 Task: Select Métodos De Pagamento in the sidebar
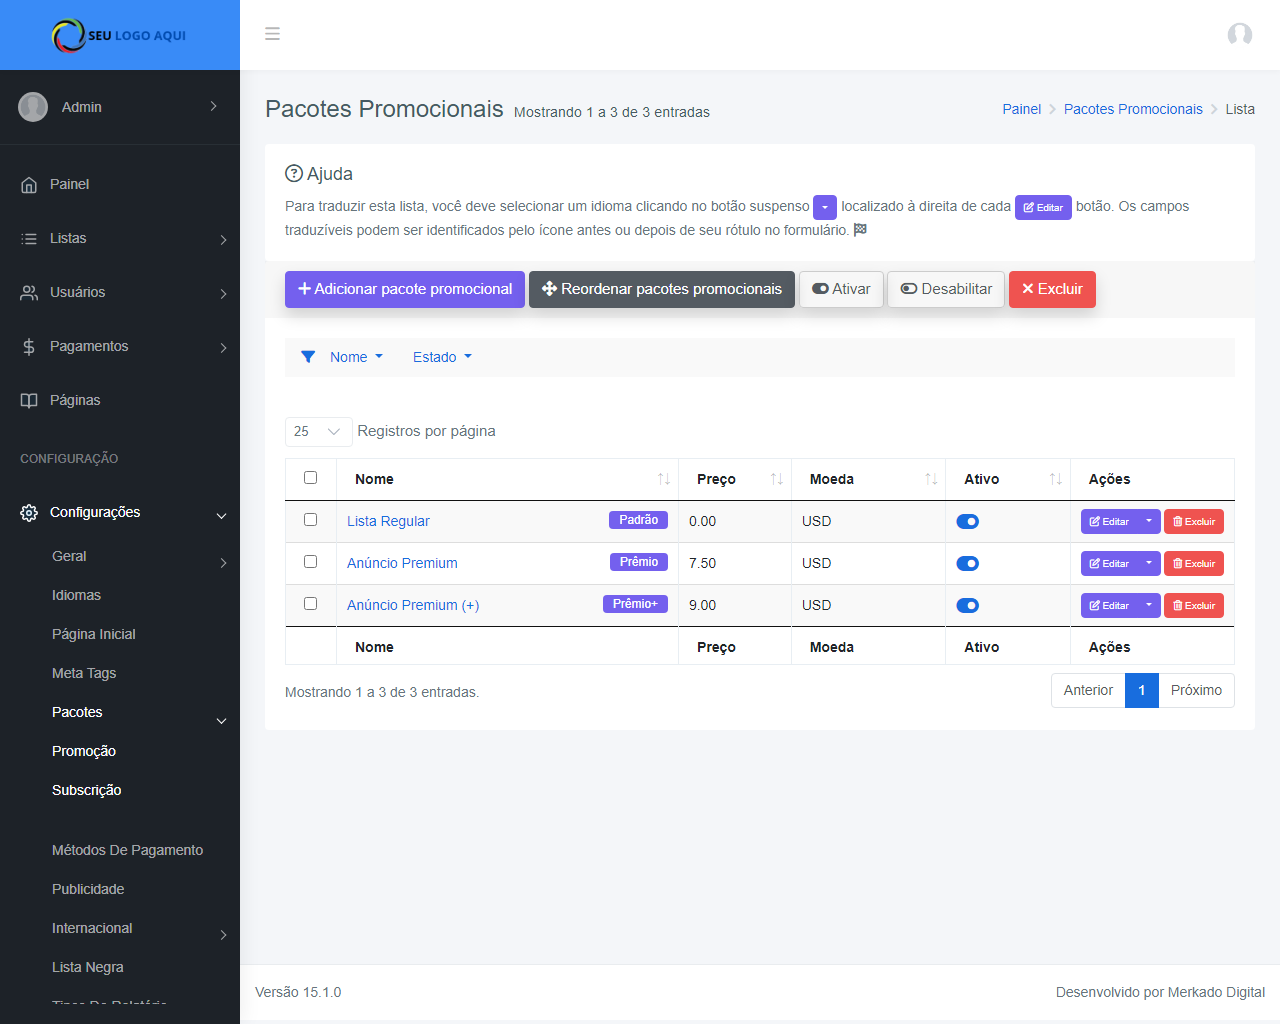(127, 851)
